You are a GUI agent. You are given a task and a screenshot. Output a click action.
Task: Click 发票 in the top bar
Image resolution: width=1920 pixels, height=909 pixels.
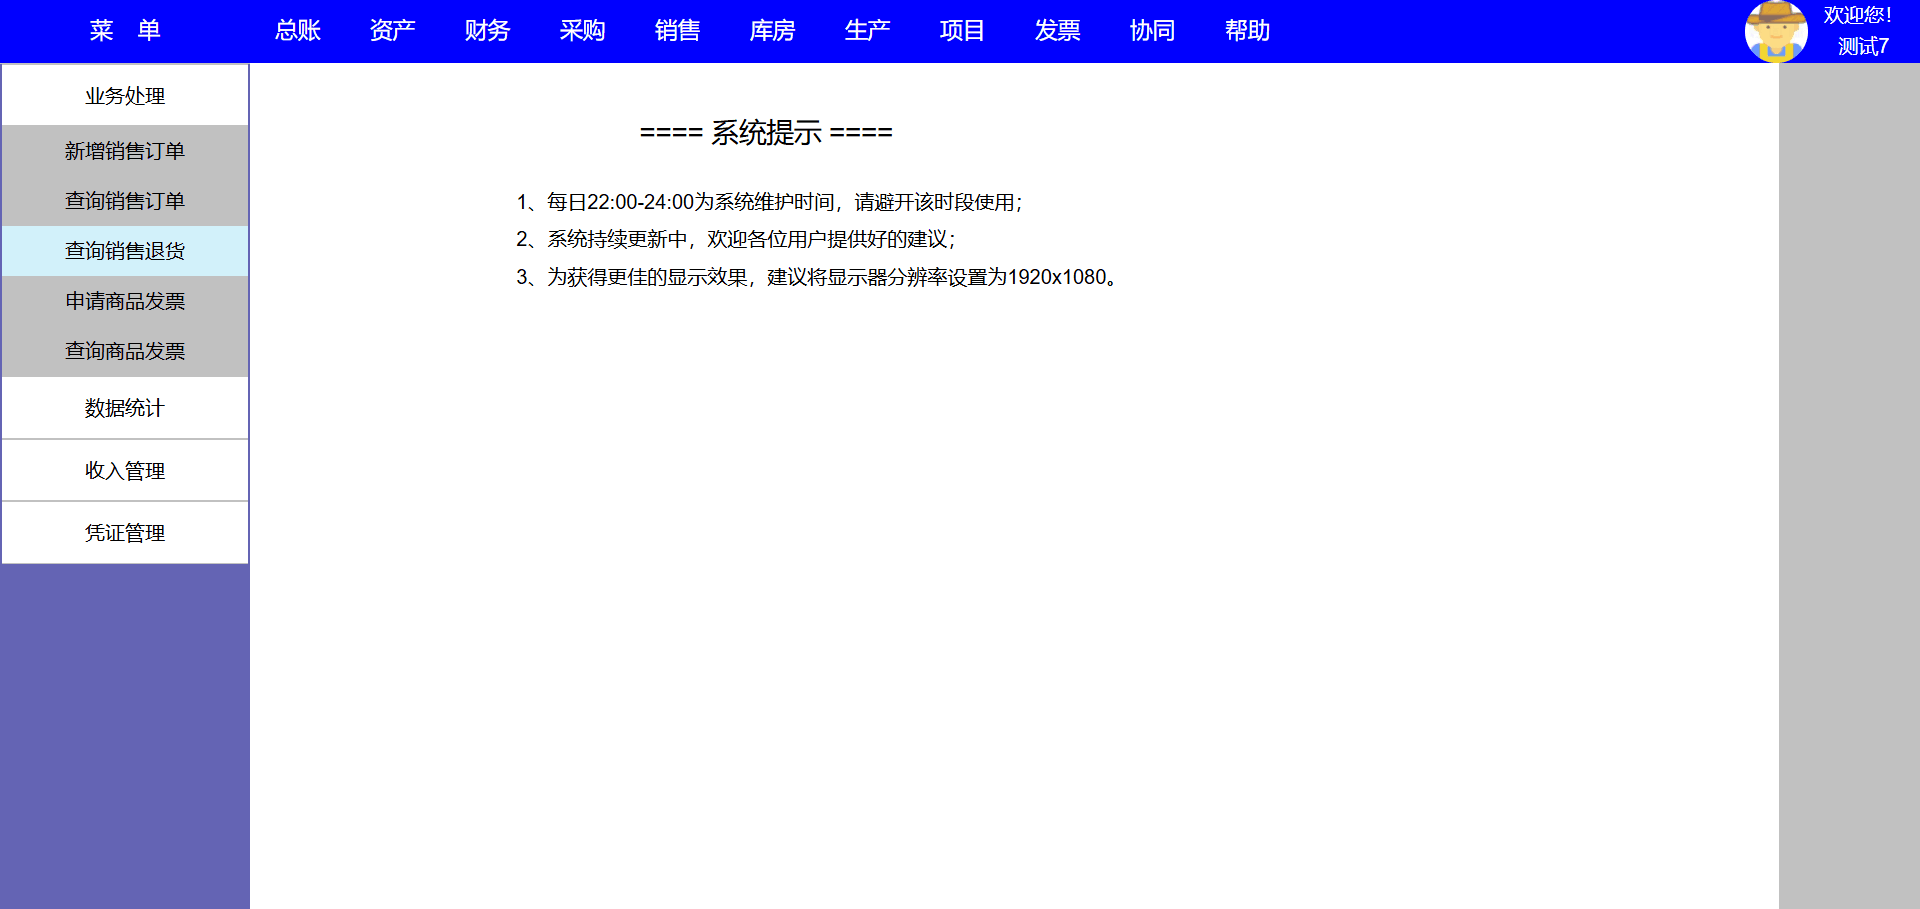click(x=1057, y=31)
